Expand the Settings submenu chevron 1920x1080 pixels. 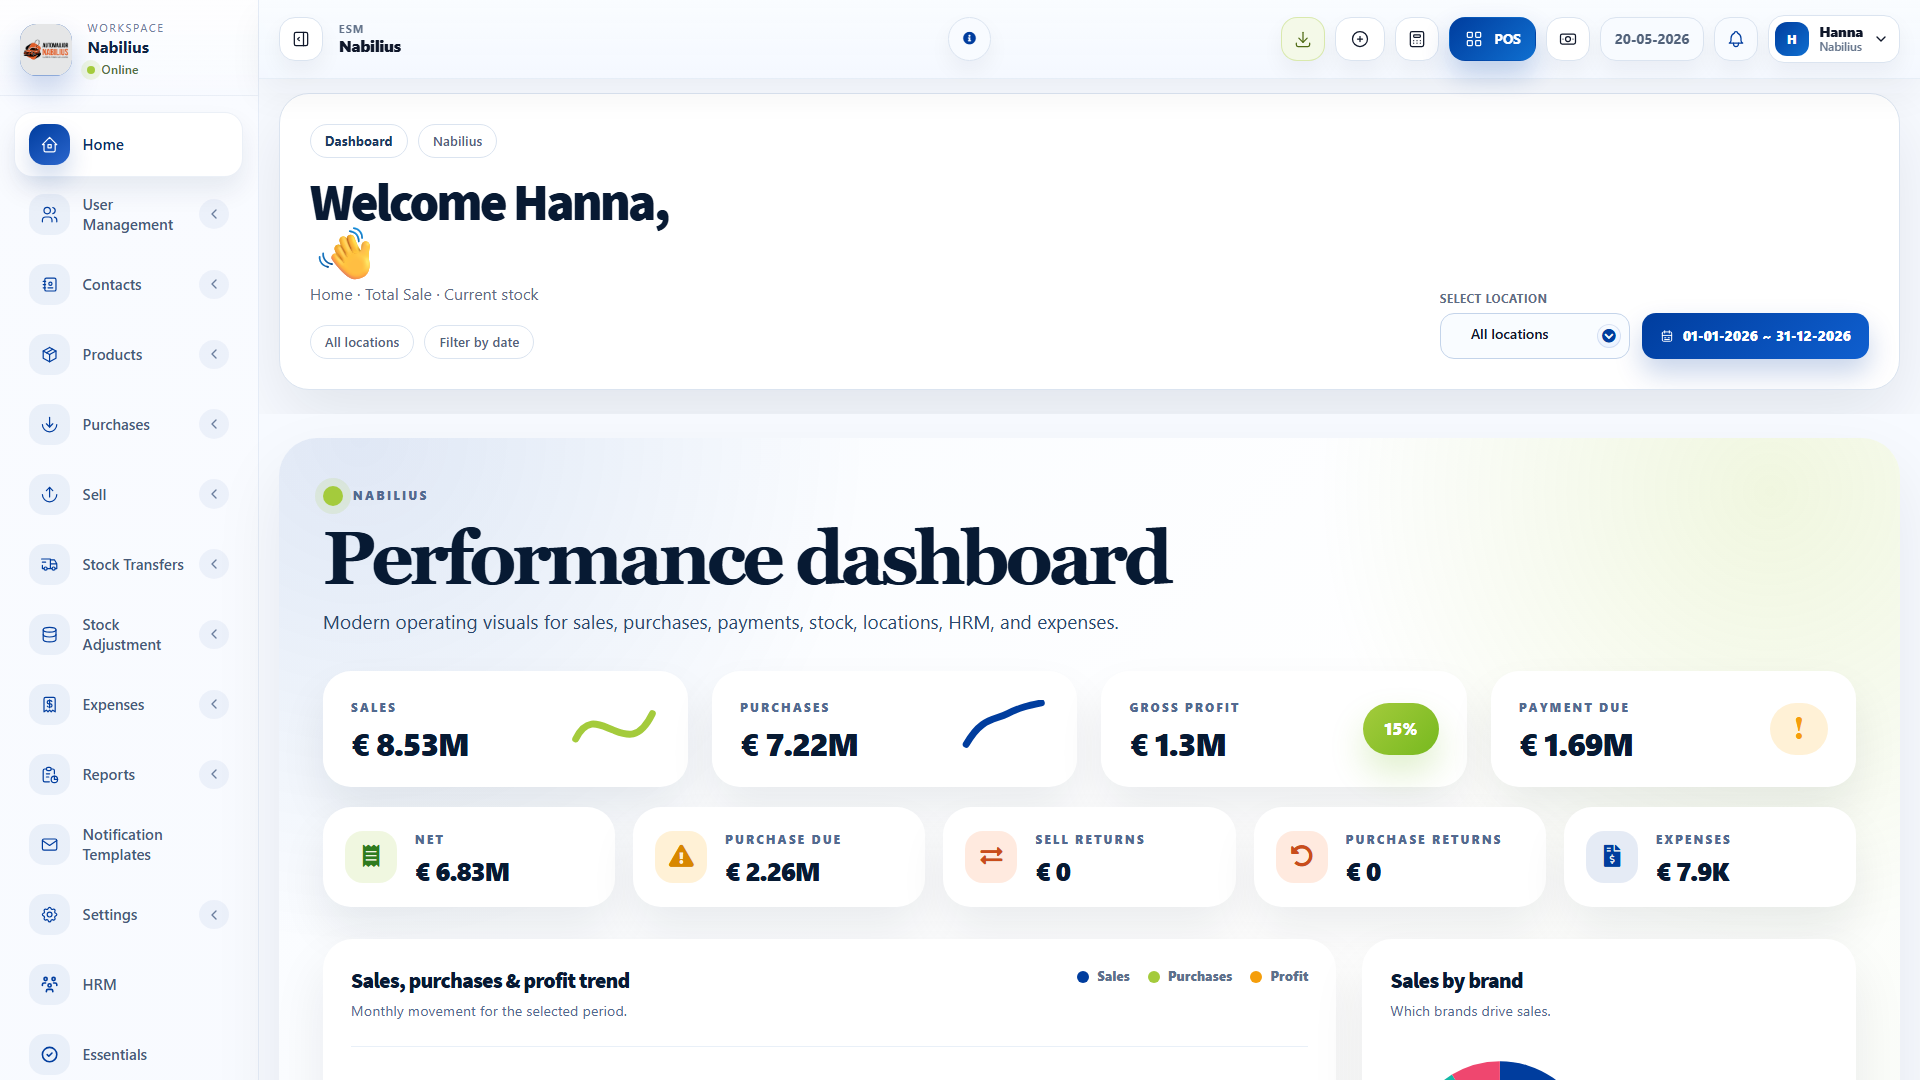[x=214, y=915]
